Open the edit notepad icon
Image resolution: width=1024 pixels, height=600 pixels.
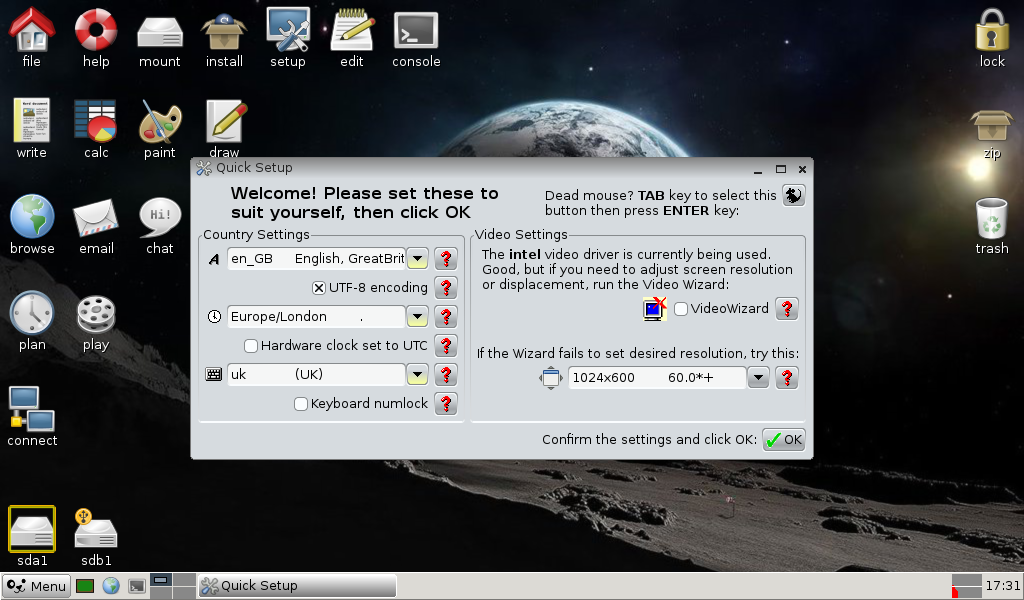pyautogui.click(x=352, y=29)
